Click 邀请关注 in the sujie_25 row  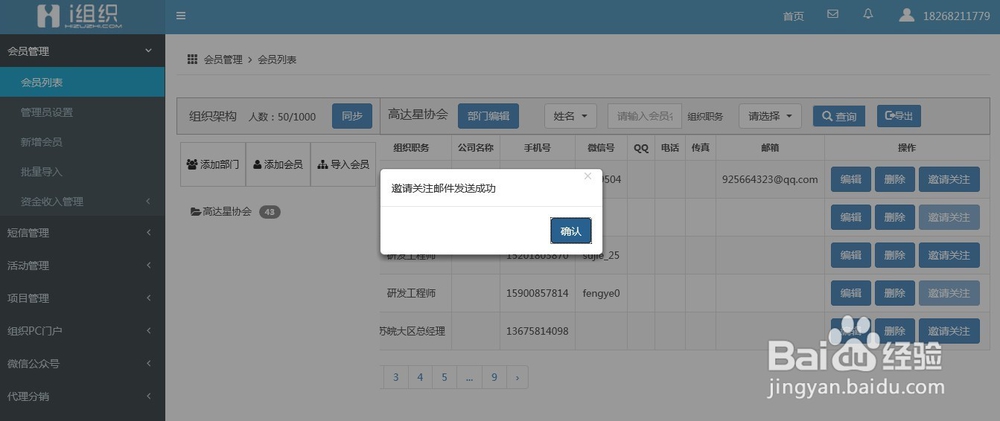[949, 255]
